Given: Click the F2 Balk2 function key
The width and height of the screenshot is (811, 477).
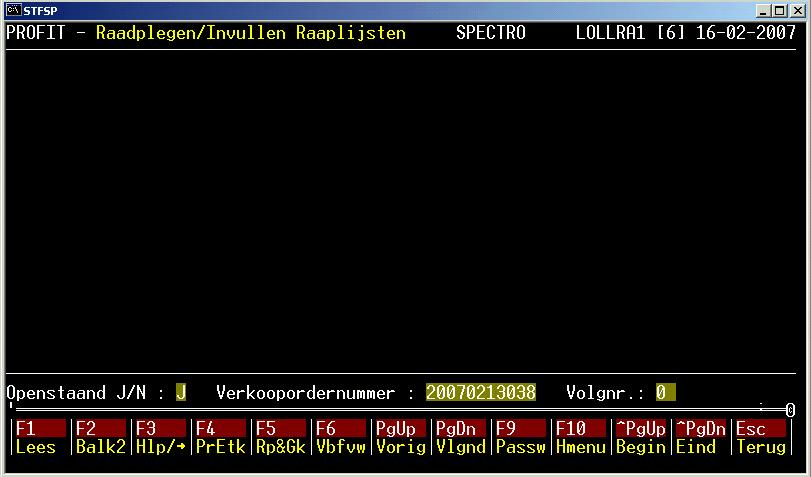Looking at the screenshot, I should tap(101, 438).
